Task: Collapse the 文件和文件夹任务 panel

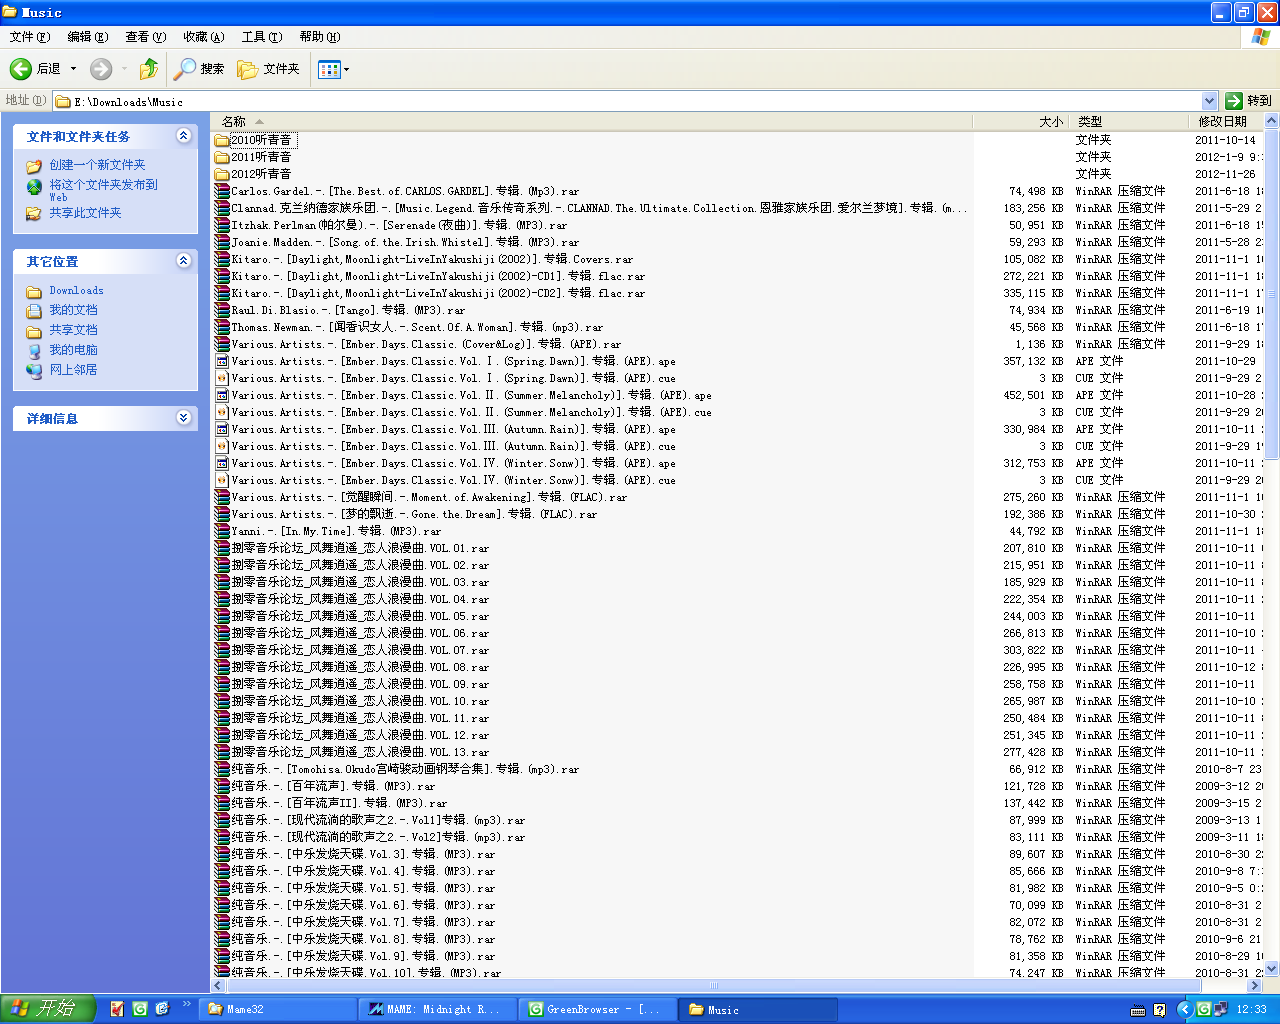Action: tap(183, 136)
